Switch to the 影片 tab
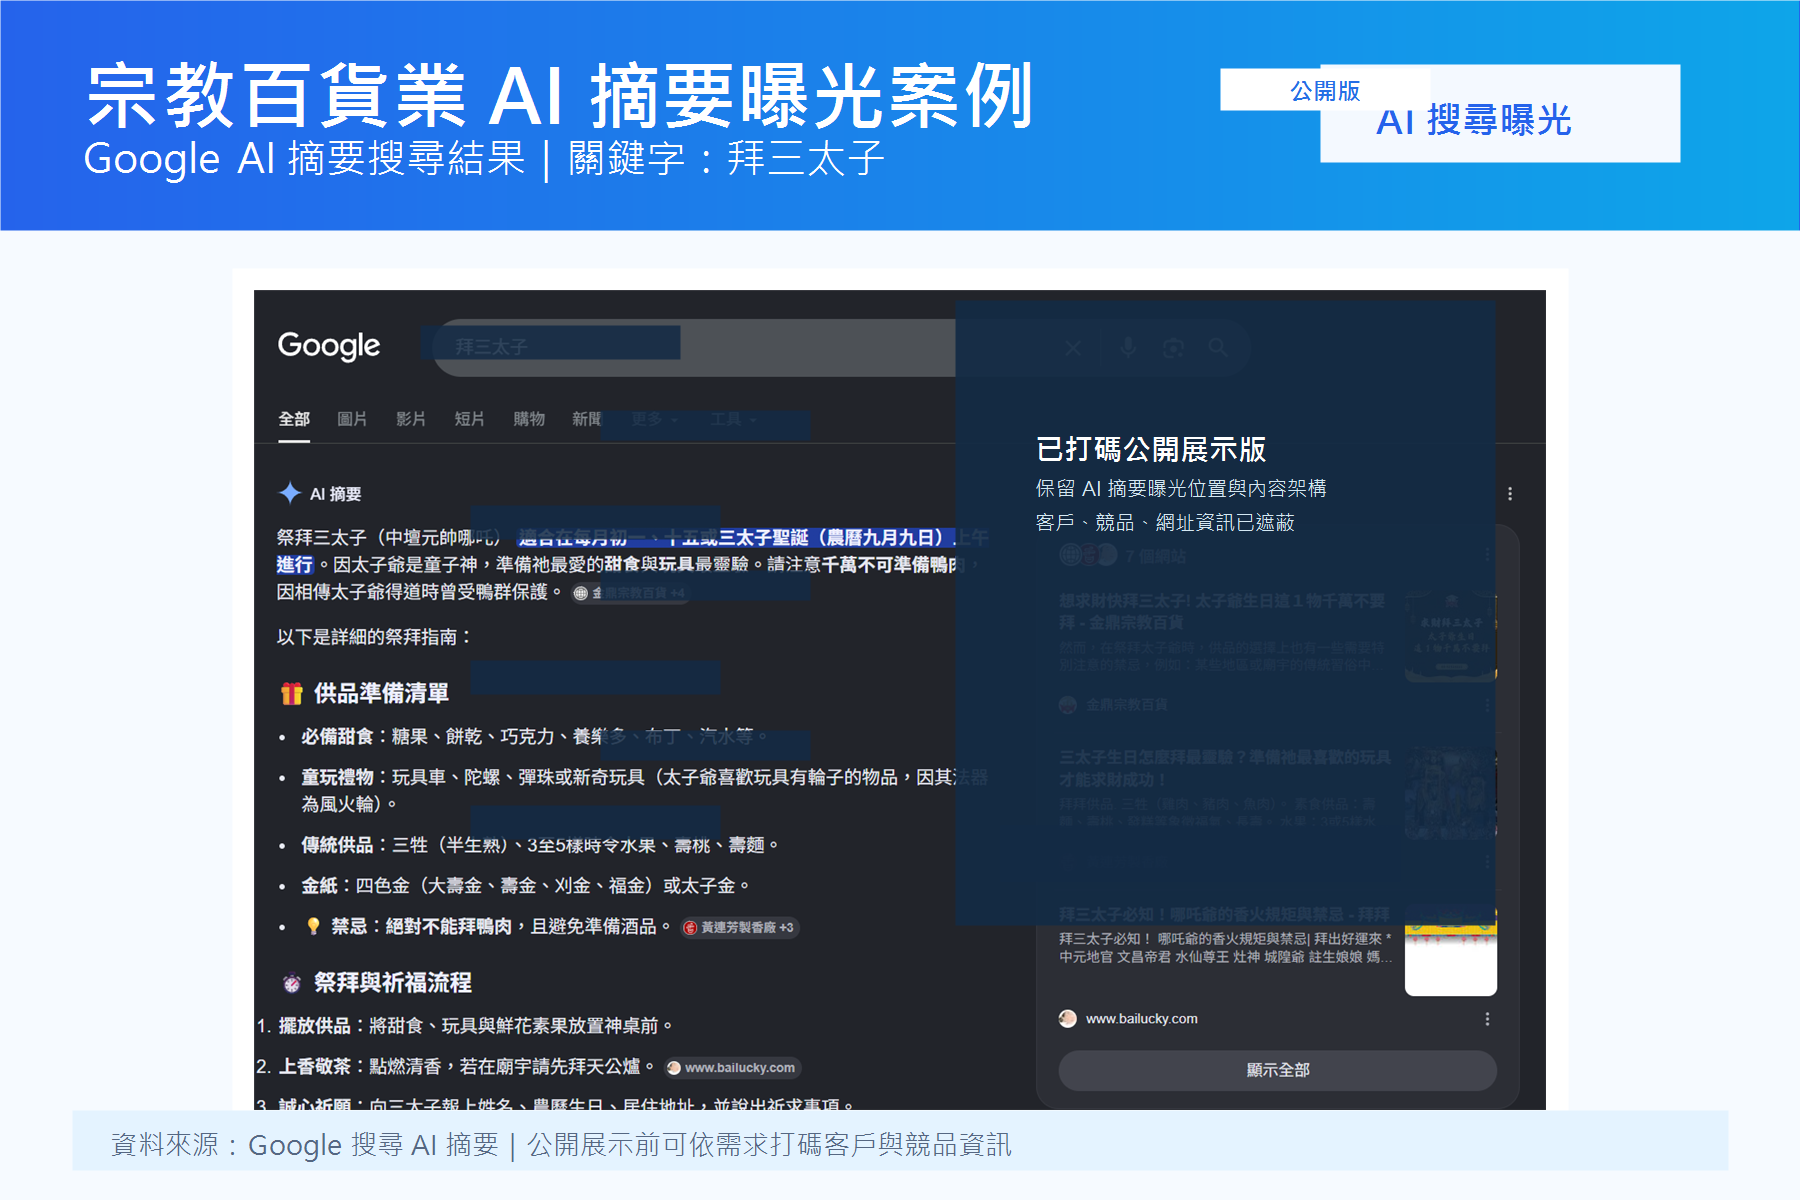Image resolution: width=1800 pixels, height=1200 pixels. click(411, 419)
